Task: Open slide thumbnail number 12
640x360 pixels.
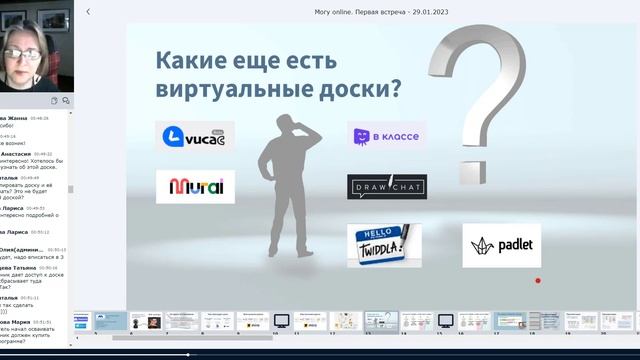Action: tap(346, 322)
